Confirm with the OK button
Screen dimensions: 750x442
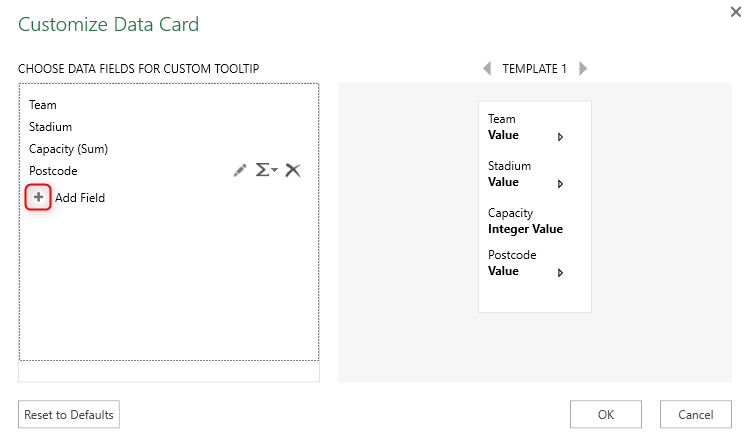pos(606,414)
